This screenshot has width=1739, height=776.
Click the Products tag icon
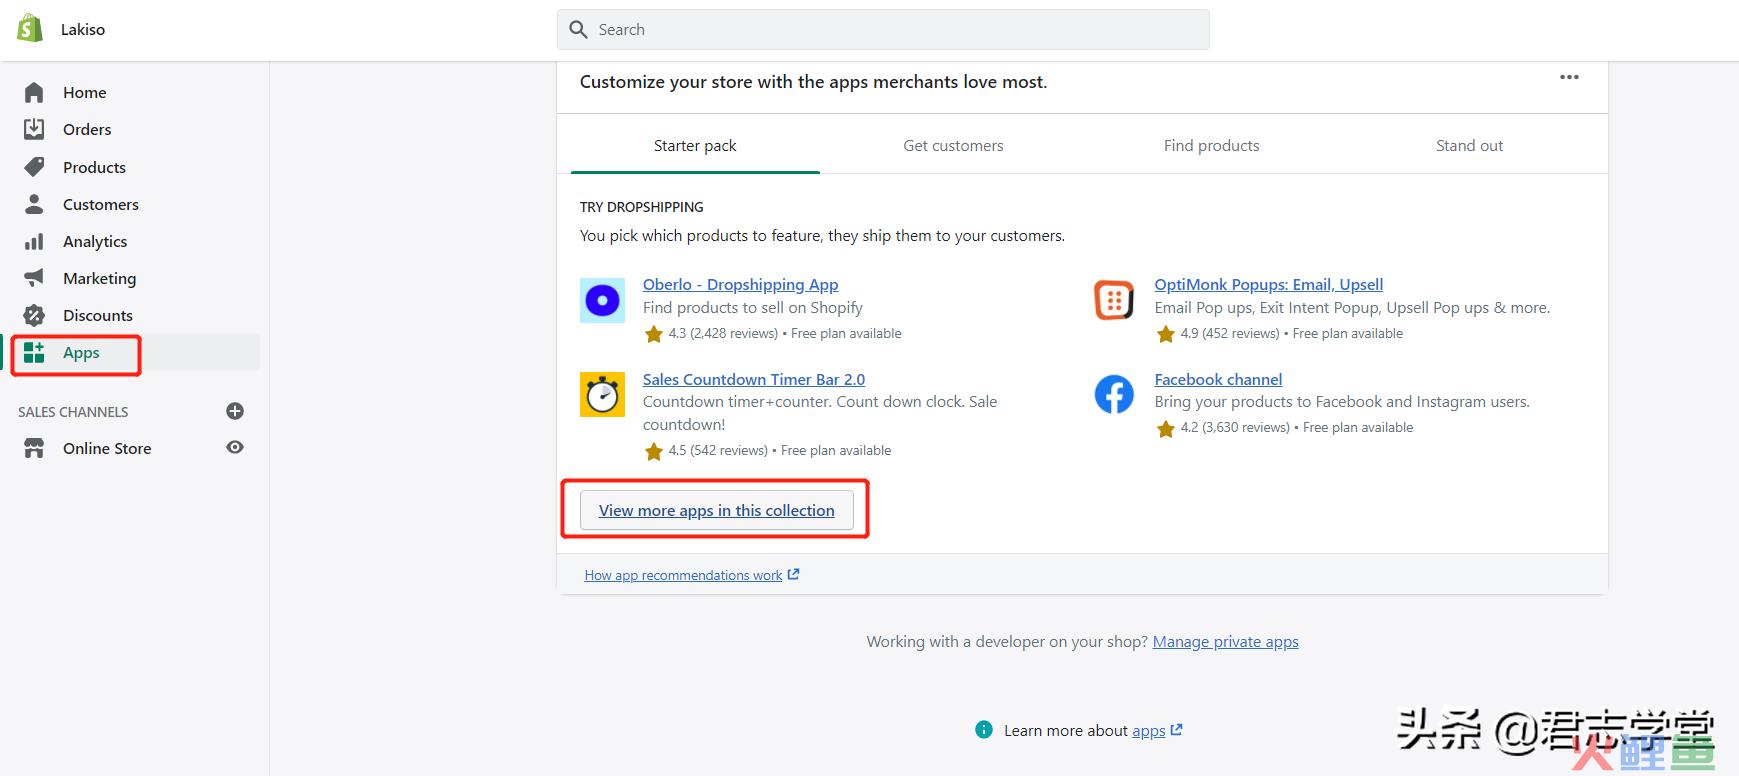pyautogui.click(x=34, y=167)
